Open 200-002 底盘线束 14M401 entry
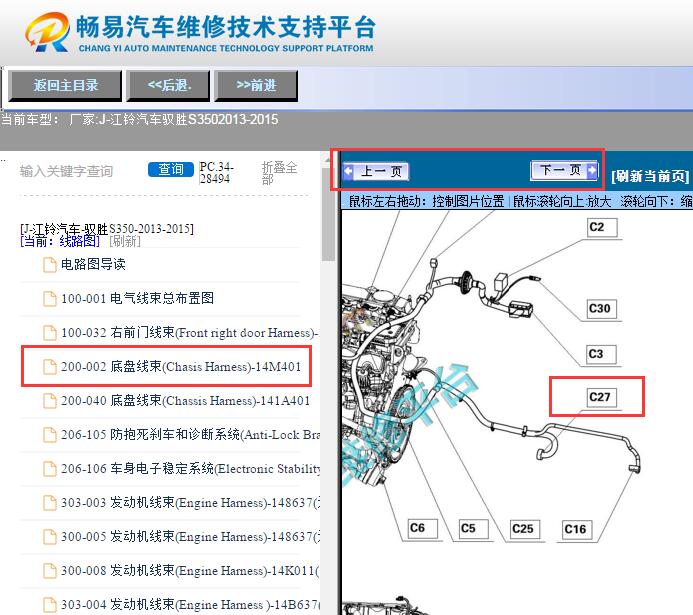 (x=181, y=366)
